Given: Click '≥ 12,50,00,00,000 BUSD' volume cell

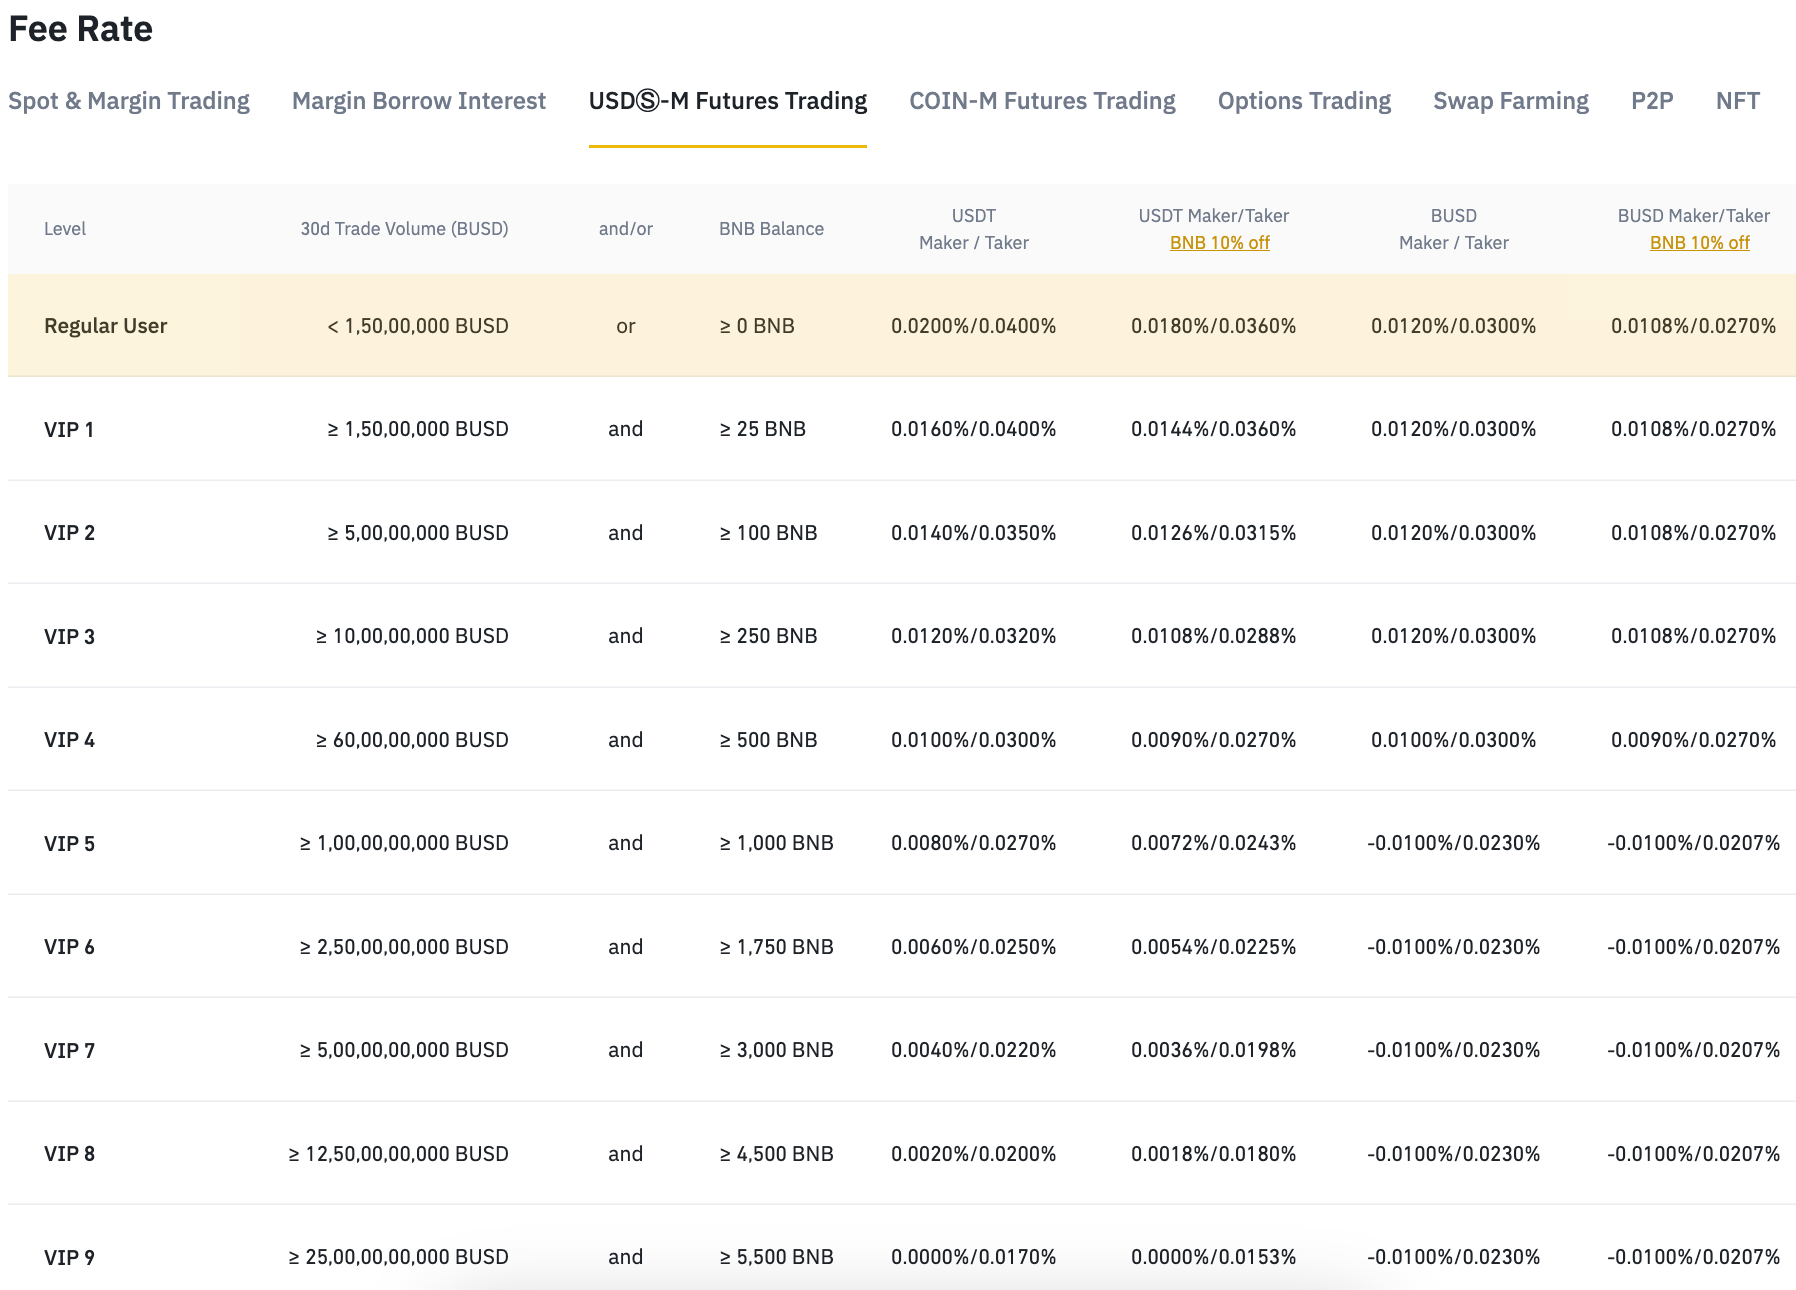Looking at the screenshot, I should [398, 1154].
